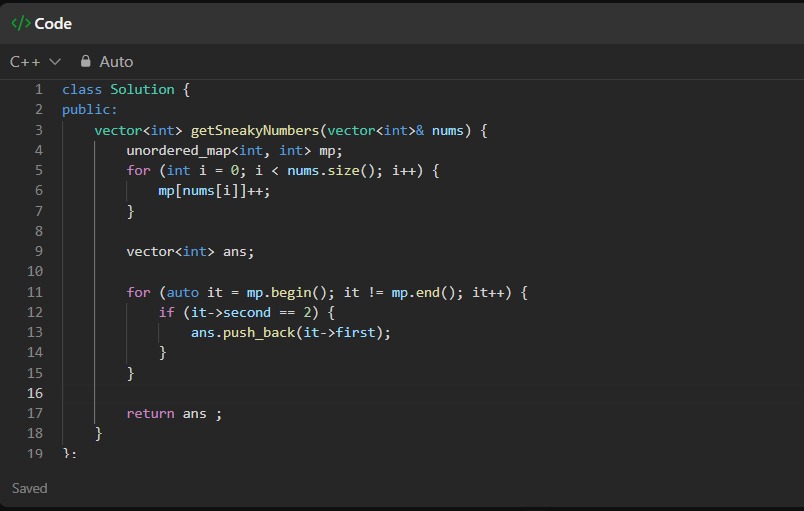The height and width of the screenshot is (511, 804).
Task: Click the 'class' keyword on line 1
Action: click(x=82, y=89)
